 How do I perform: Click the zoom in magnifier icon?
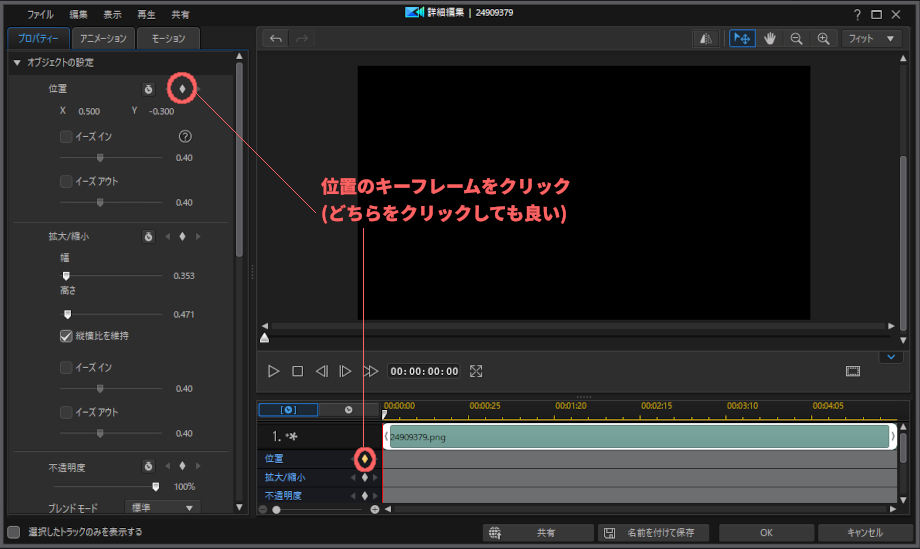[x=824, y=39]
